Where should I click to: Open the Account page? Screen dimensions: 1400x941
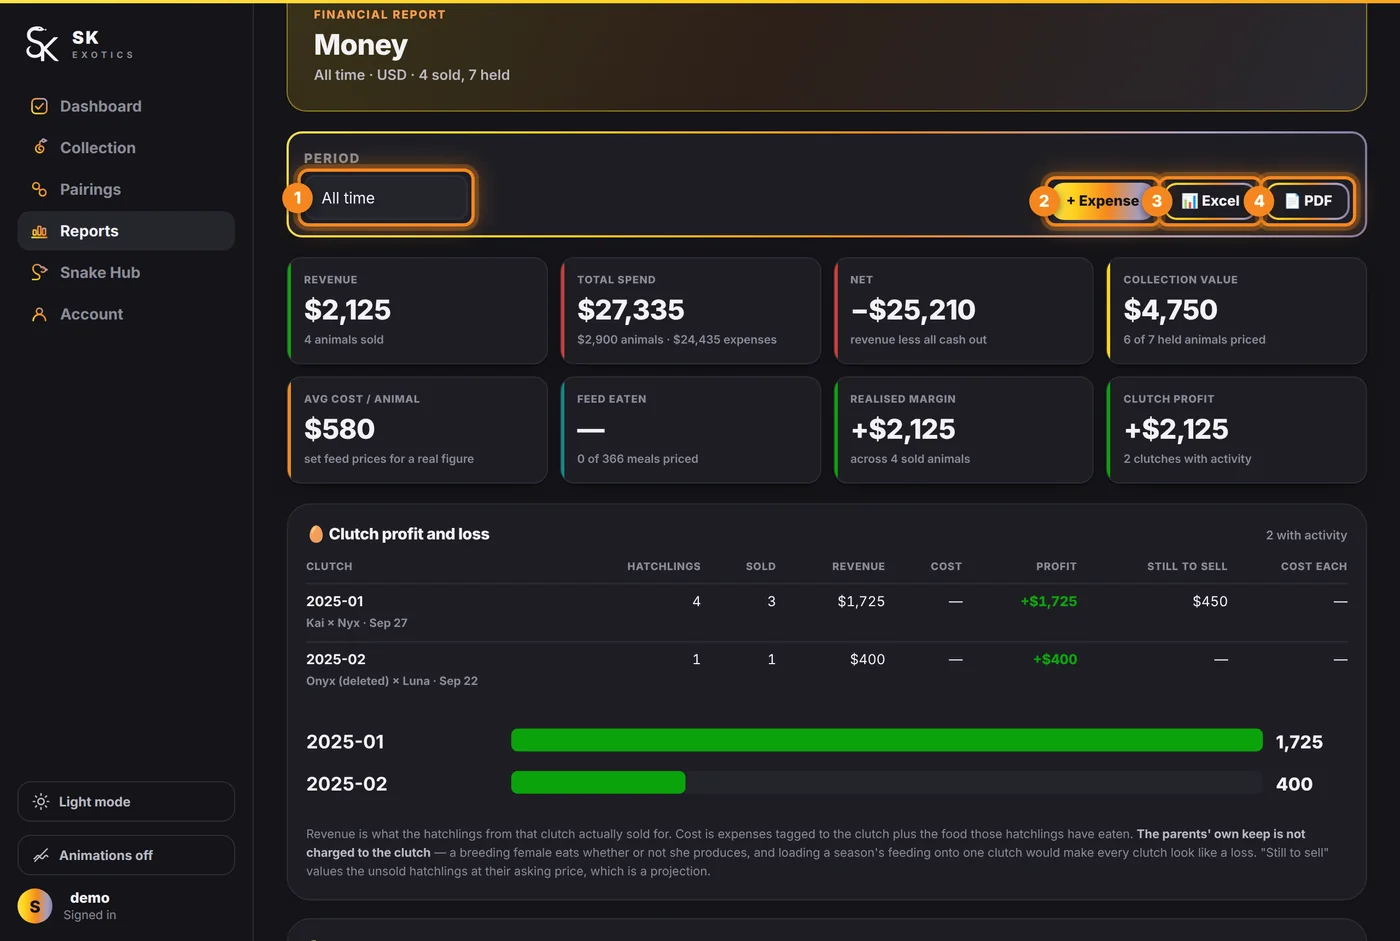point(126,314)
